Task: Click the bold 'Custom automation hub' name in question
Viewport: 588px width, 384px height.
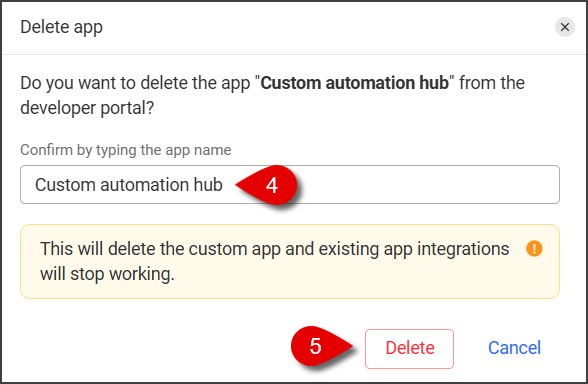Action: coord(354,83)
